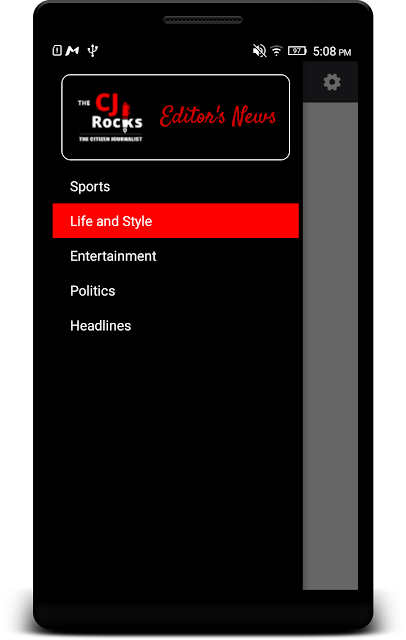Tap the USB connection status icon

[93, 51]
